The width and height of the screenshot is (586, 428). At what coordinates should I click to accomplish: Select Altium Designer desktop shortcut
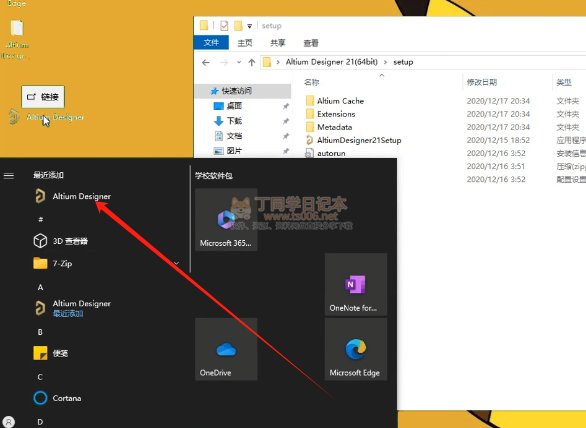(47, 117)
